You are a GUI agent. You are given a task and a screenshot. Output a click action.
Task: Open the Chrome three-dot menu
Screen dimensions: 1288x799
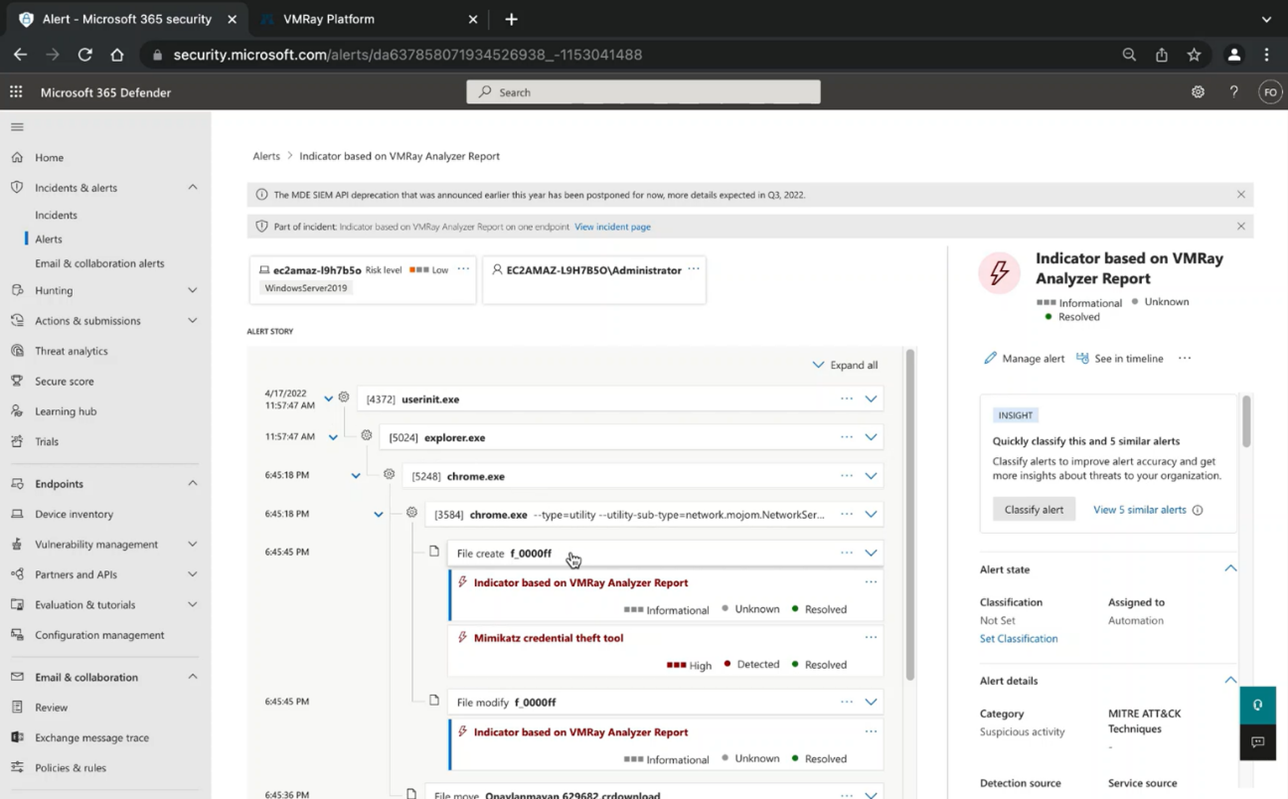coord(1267,55)
